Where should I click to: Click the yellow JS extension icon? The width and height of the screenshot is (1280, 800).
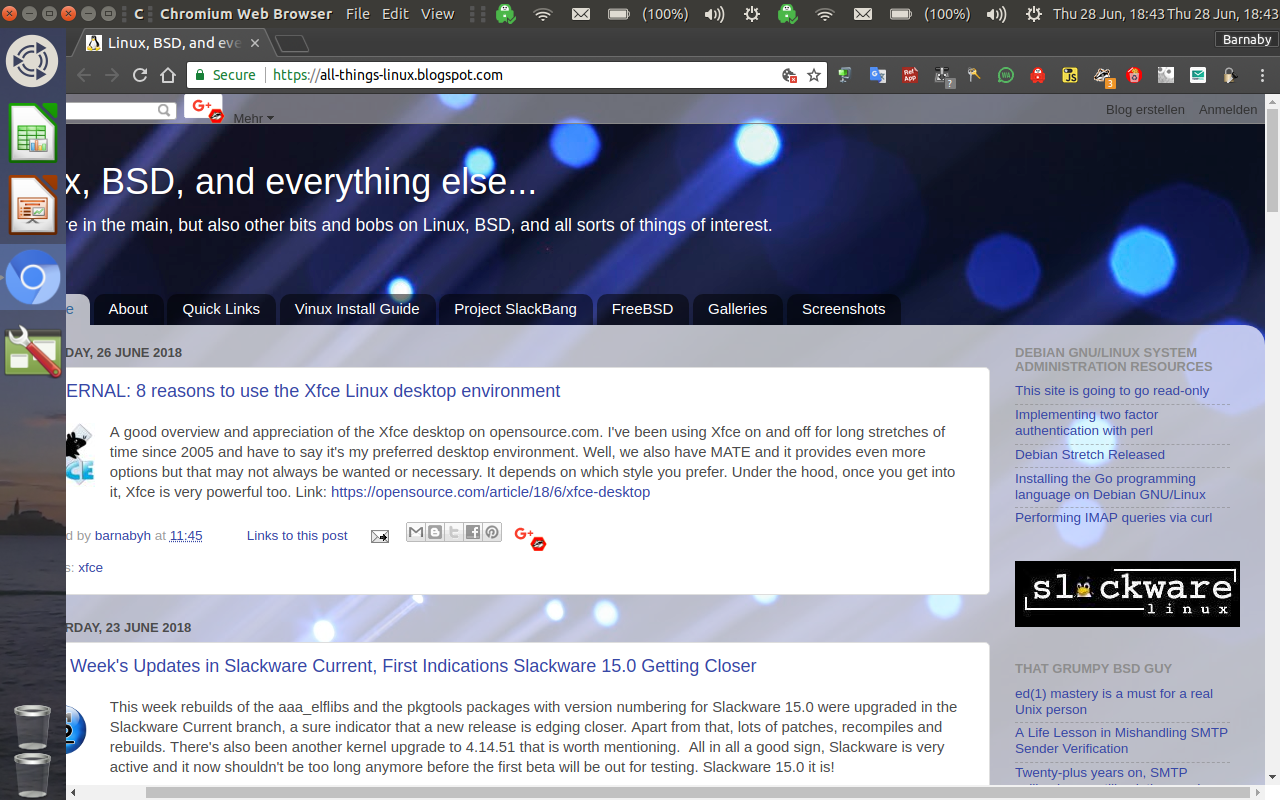pos(1070,75)
